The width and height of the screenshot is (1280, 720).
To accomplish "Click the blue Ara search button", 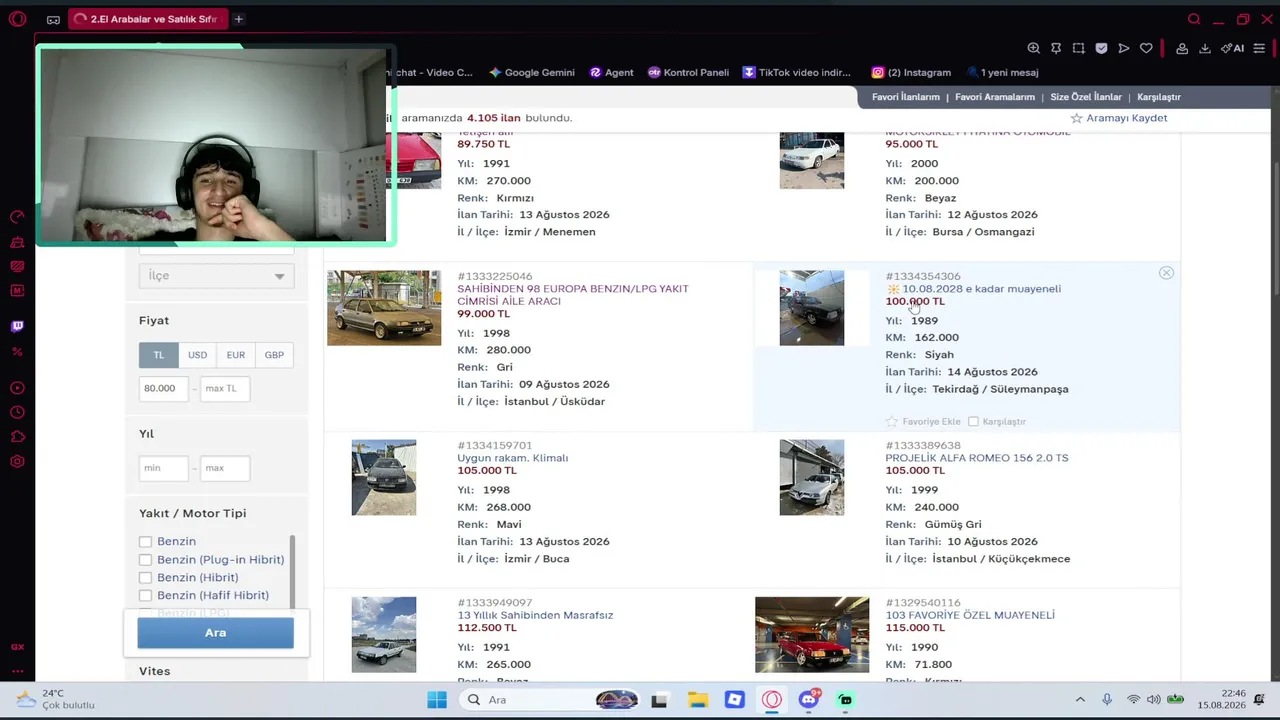I will click(x=216, y=633).
